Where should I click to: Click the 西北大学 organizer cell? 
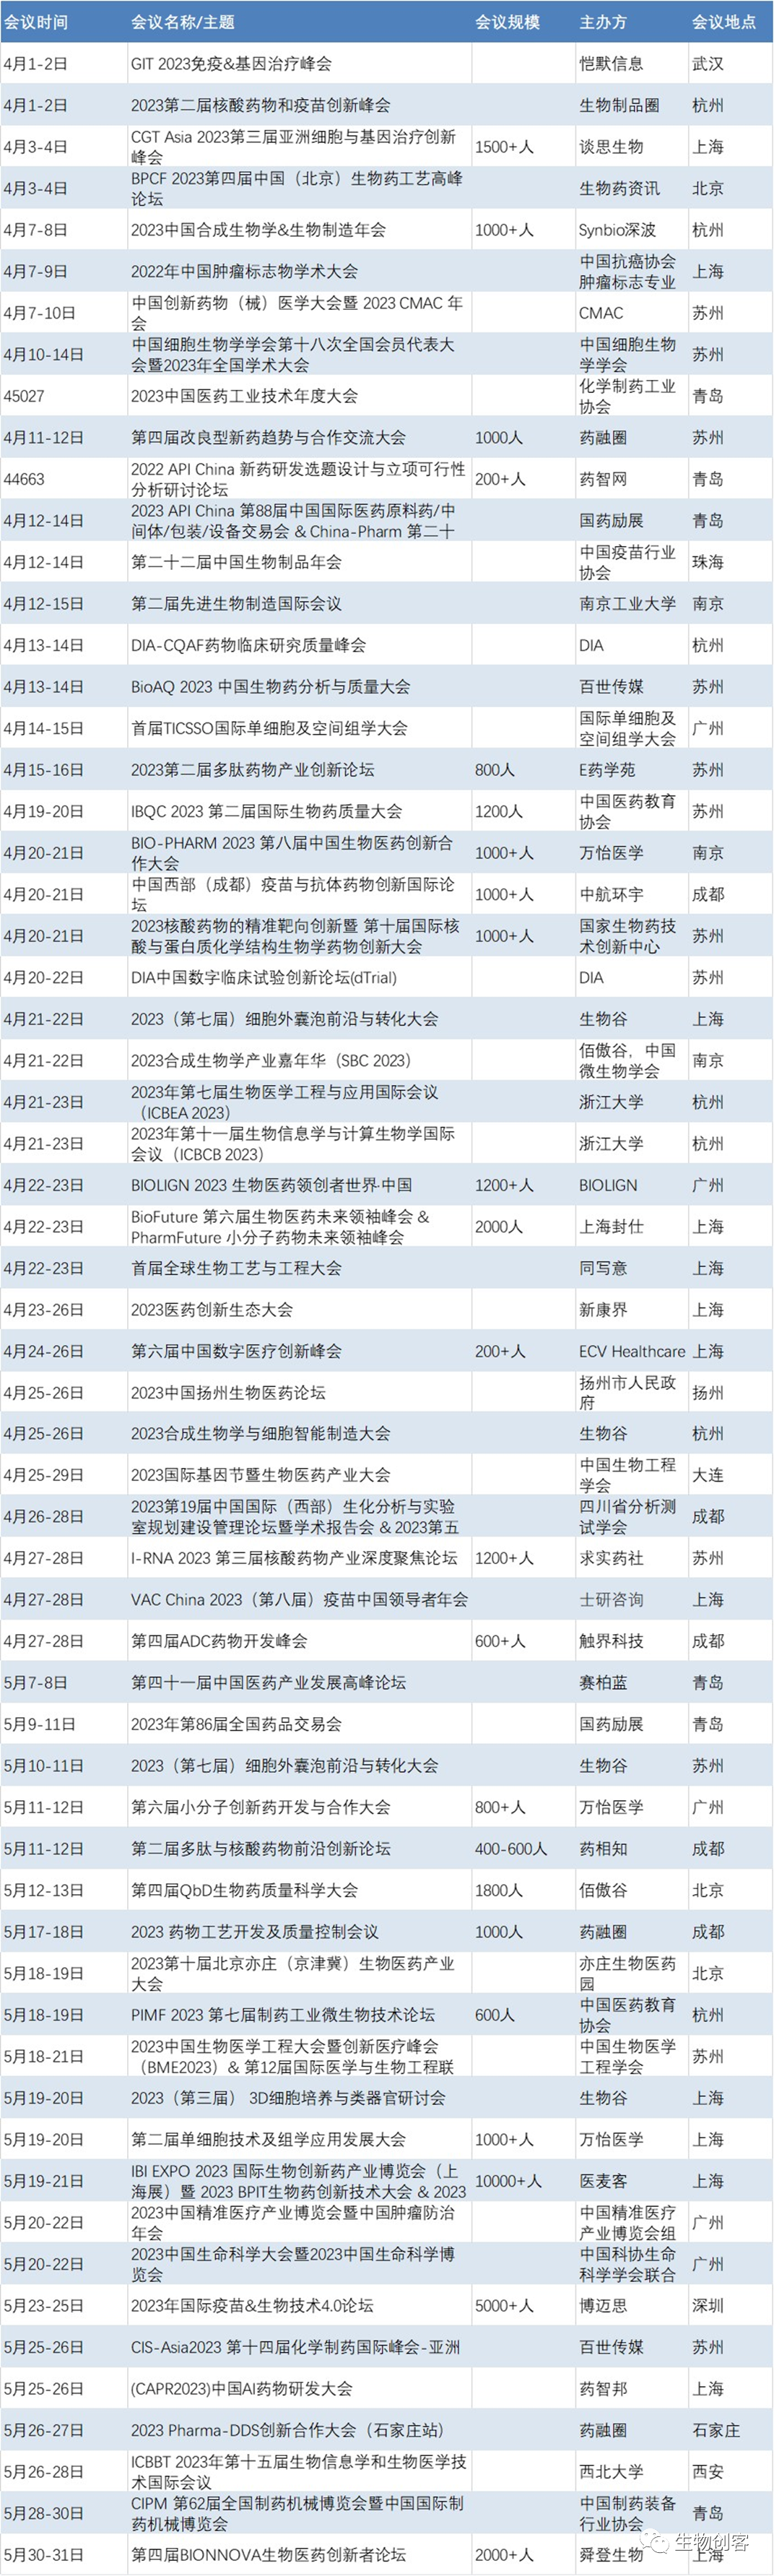click(x=611, y=2471)
